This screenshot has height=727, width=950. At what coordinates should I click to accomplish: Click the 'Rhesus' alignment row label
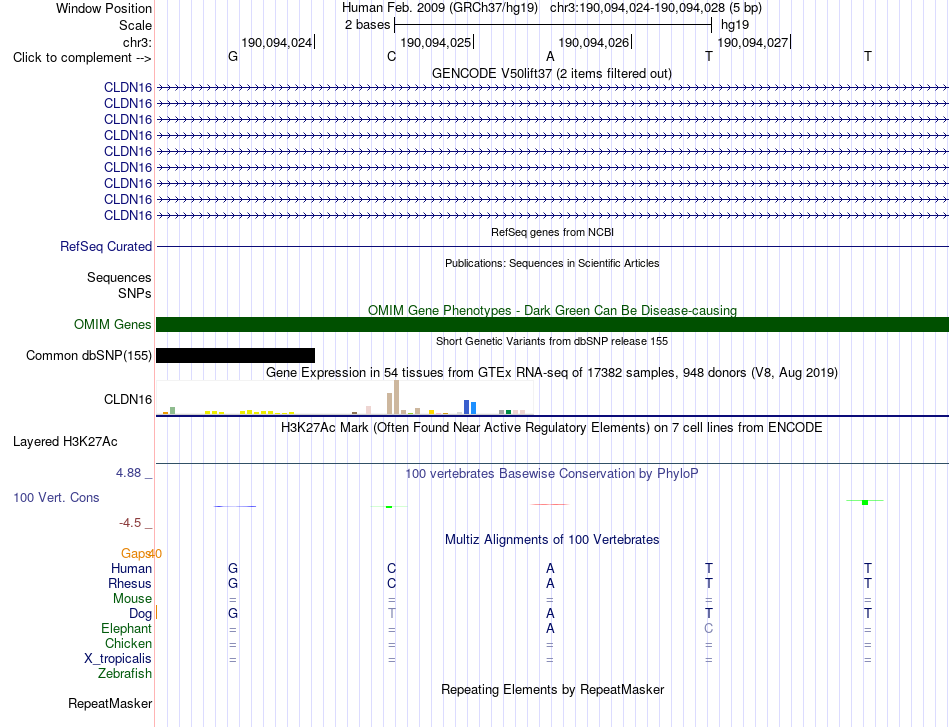pos(130,583)
